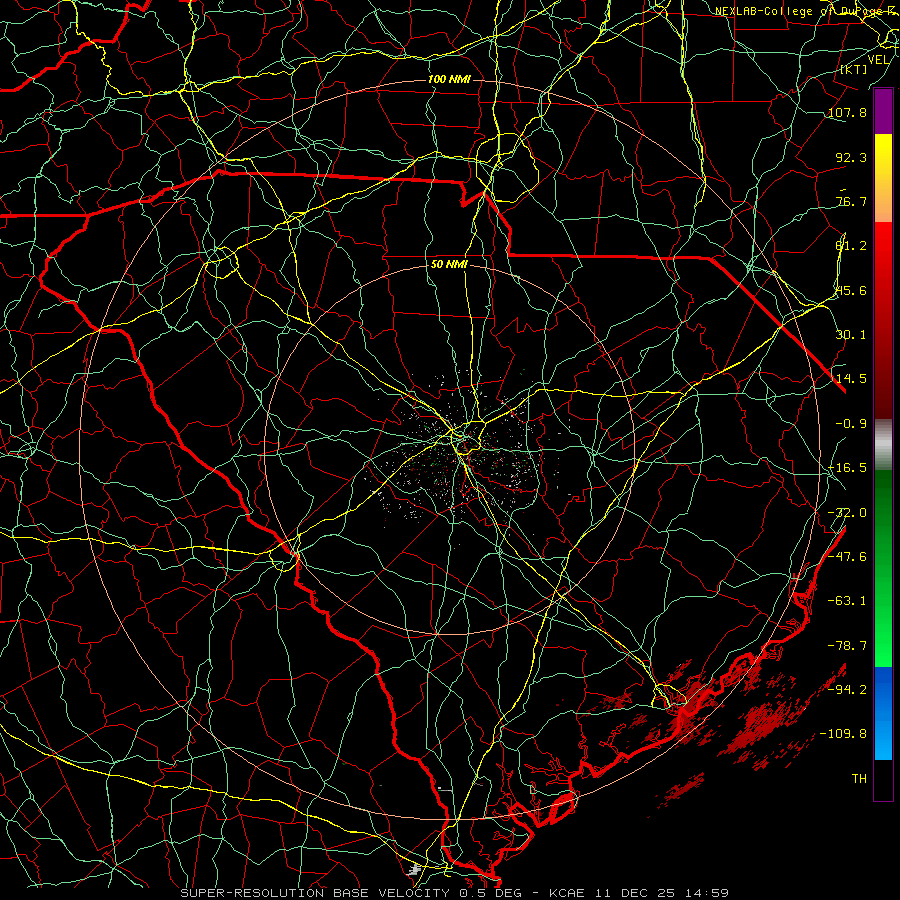Image resolution: width=900 pixels, height=900 pixels.
Task: Click the TH legend label
Action: point(859,779)
